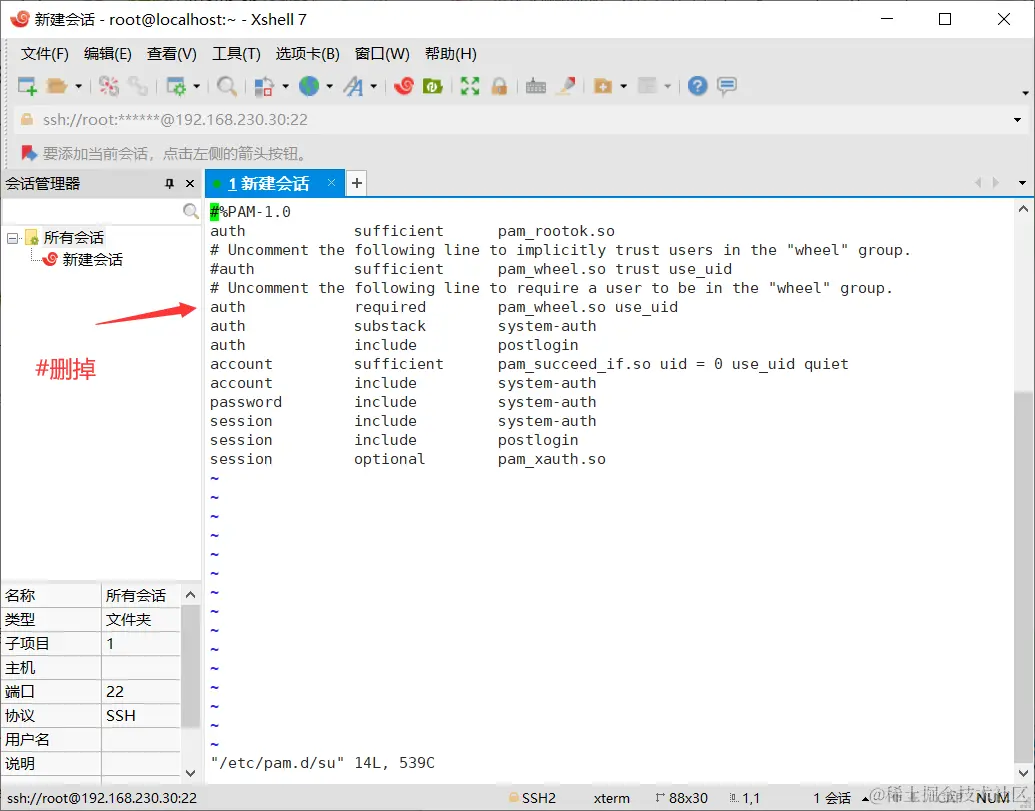Click terminal scrollbar up arrow

click(1023, 209)
